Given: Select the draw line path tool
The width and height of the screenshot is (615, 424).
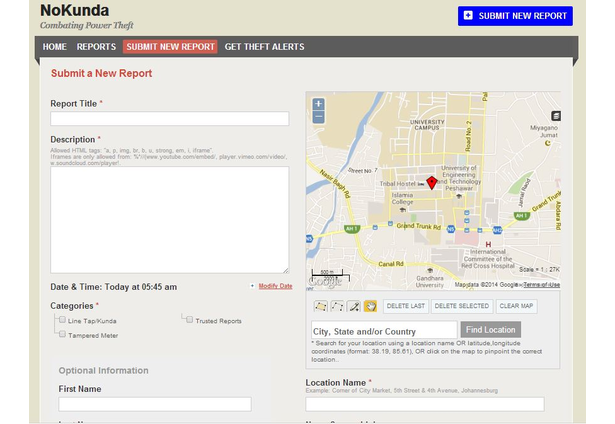Looking at the screenshot, I should coord(337,306).
